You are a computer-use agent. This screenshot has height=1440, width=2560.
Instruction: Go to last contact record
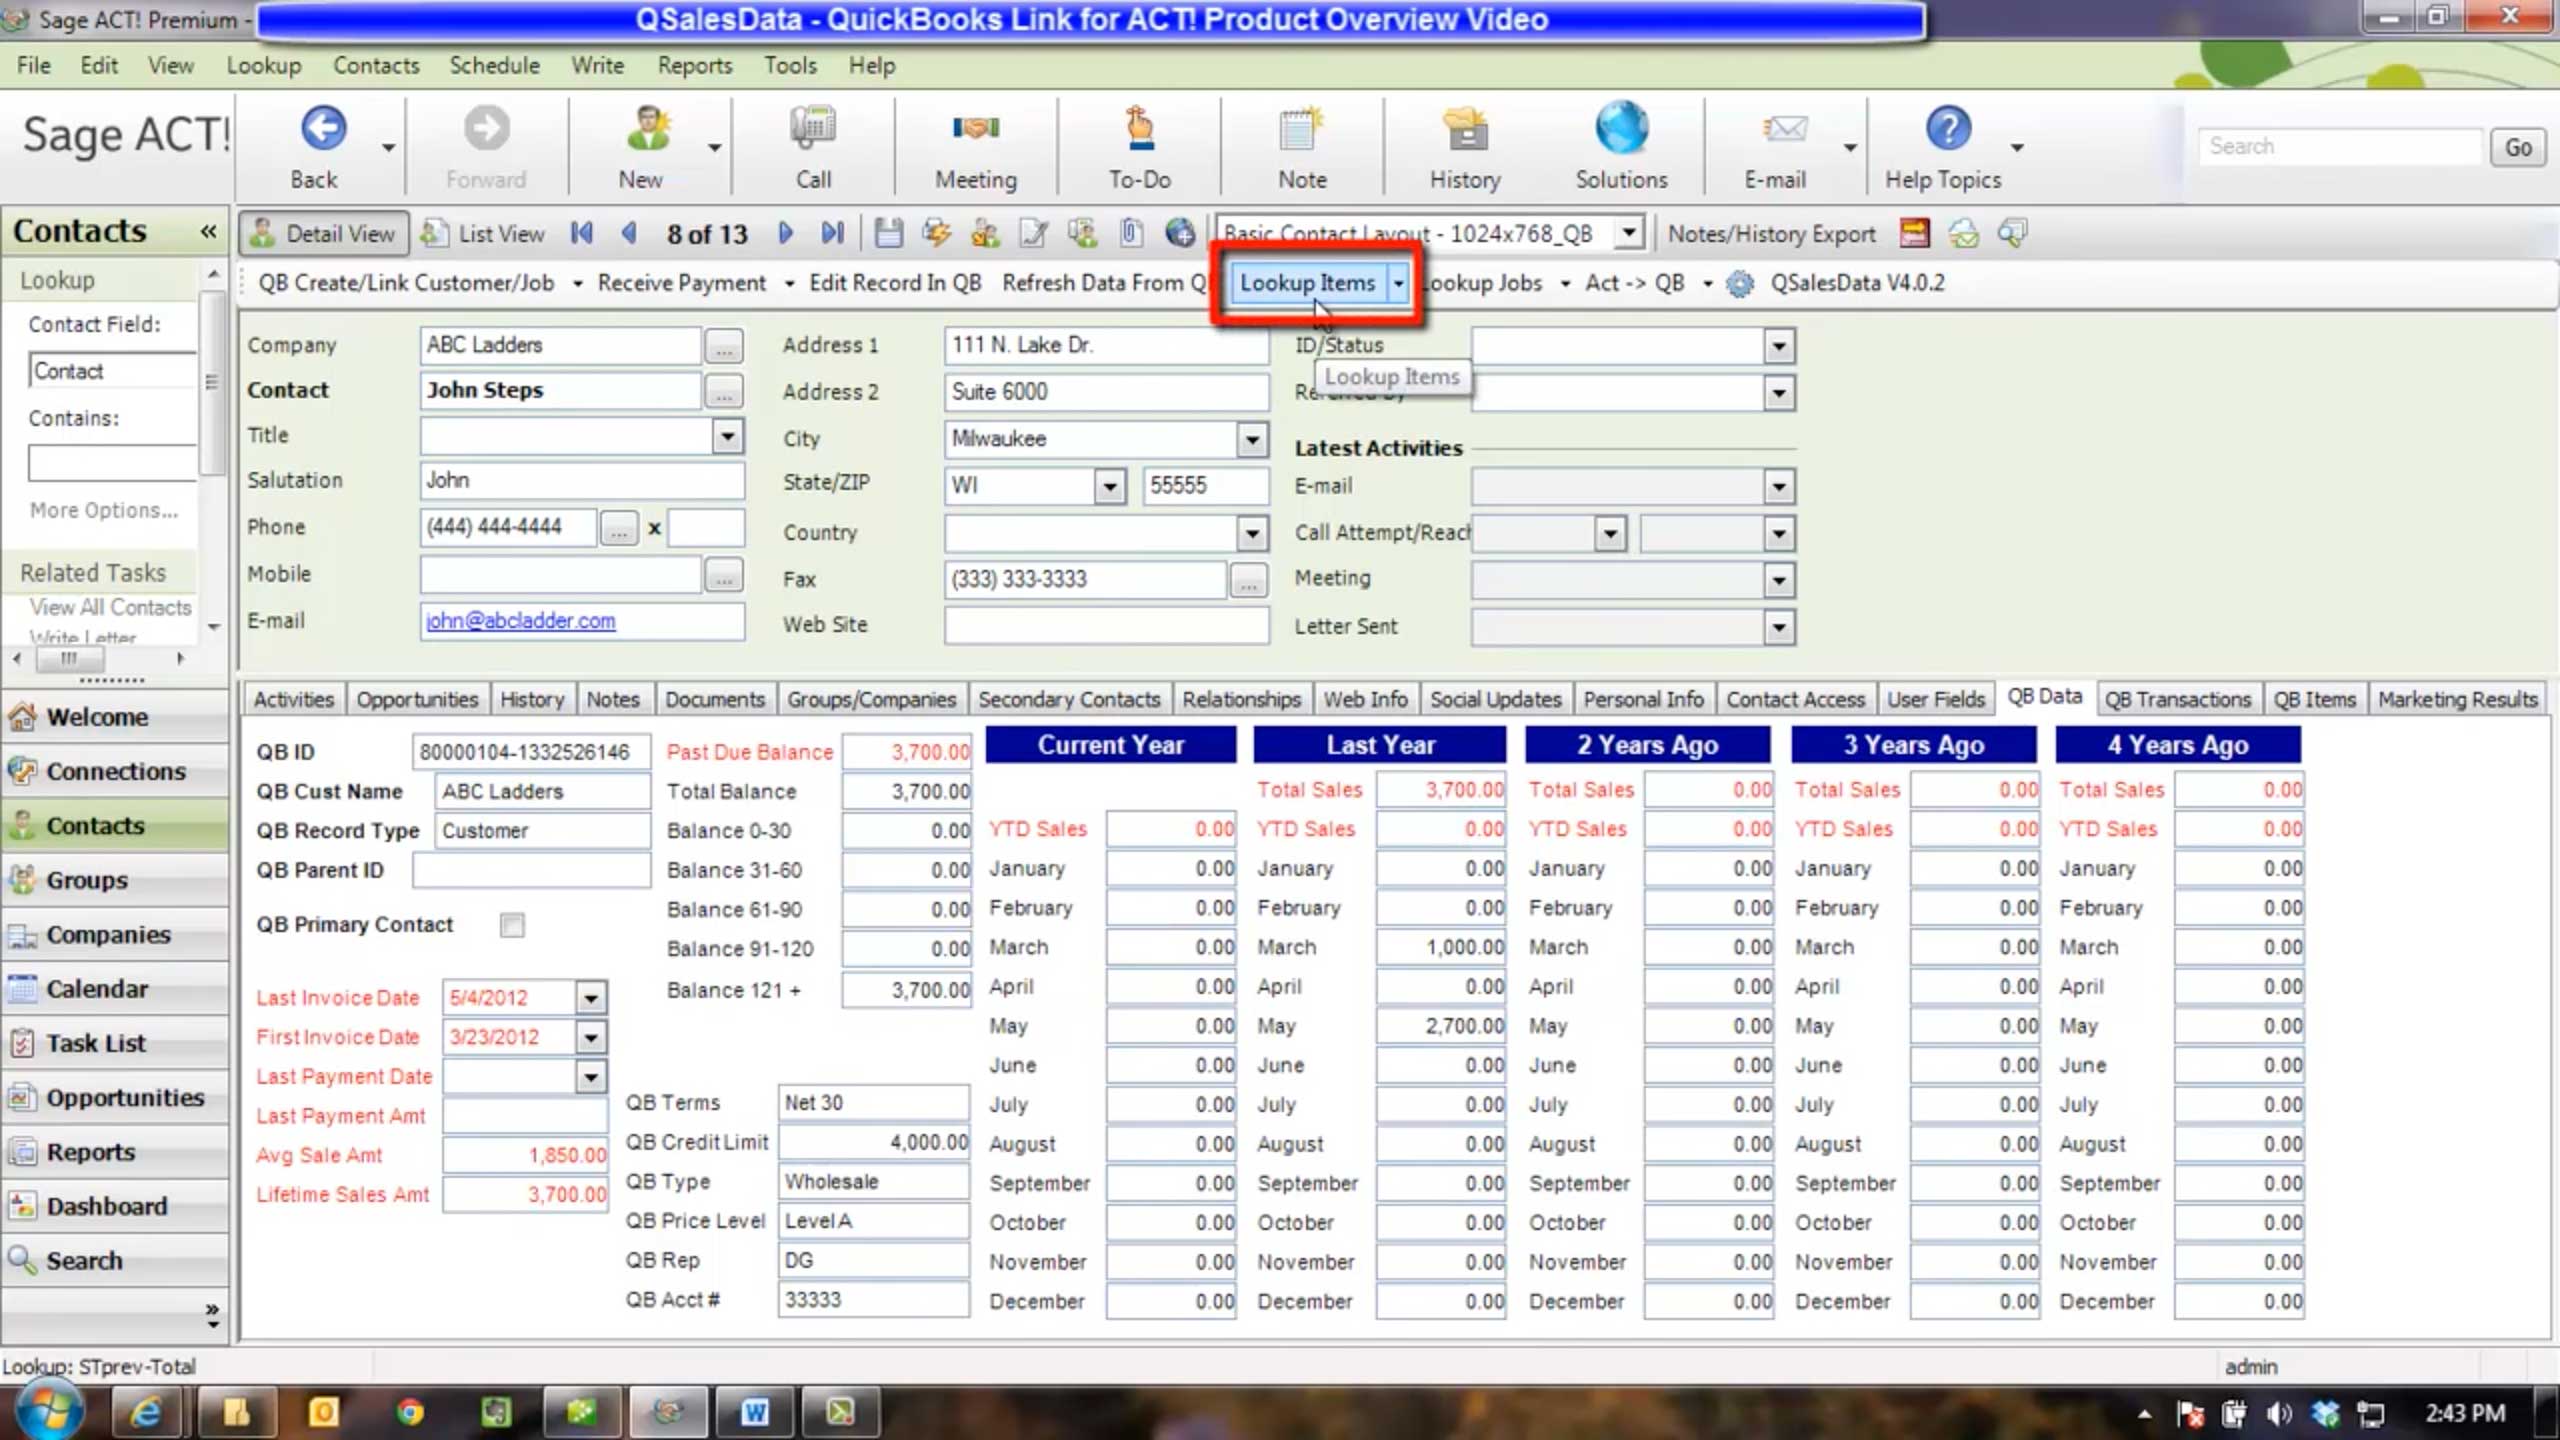[x=833, y=233]
